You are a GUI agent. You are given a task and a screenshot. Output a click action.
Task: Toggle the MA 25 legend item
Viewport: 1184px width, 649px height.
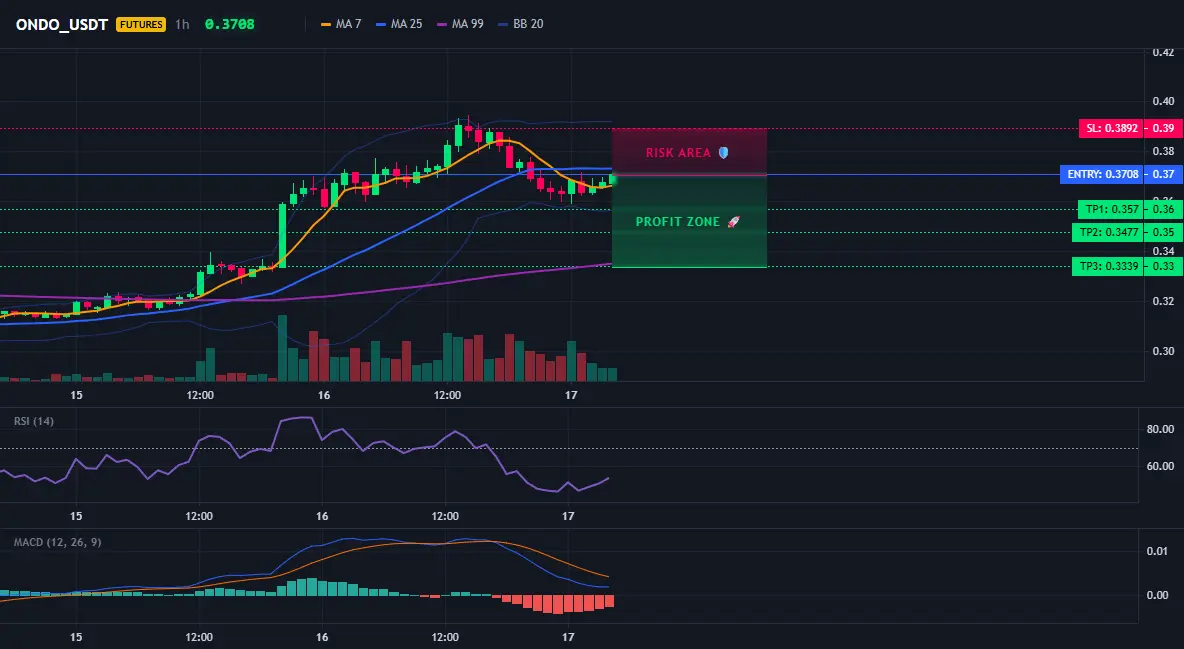(399, 24)
